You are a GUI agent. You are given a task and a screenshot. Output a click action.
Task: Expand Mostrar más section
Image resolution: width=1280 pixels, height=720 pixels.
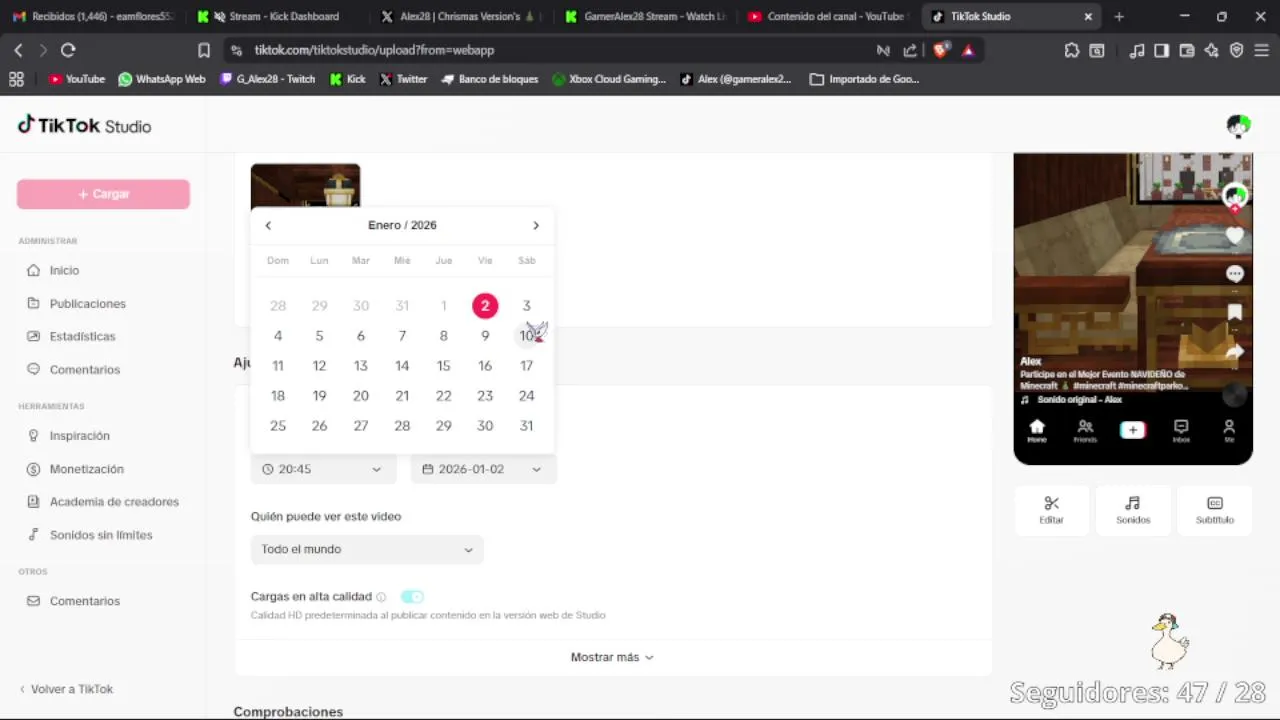pyautogui.click(x=612, y=657)
